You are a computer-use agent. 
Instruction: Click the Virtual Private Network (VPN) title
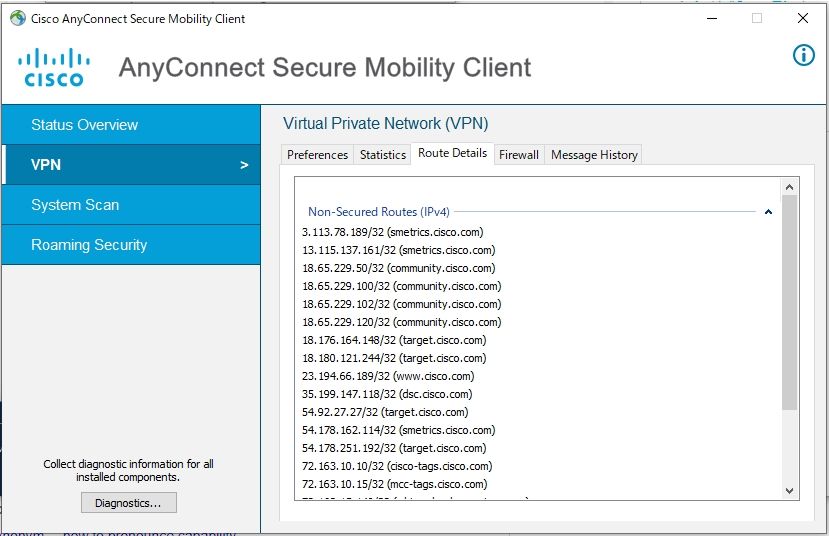(x=385, y=124)
